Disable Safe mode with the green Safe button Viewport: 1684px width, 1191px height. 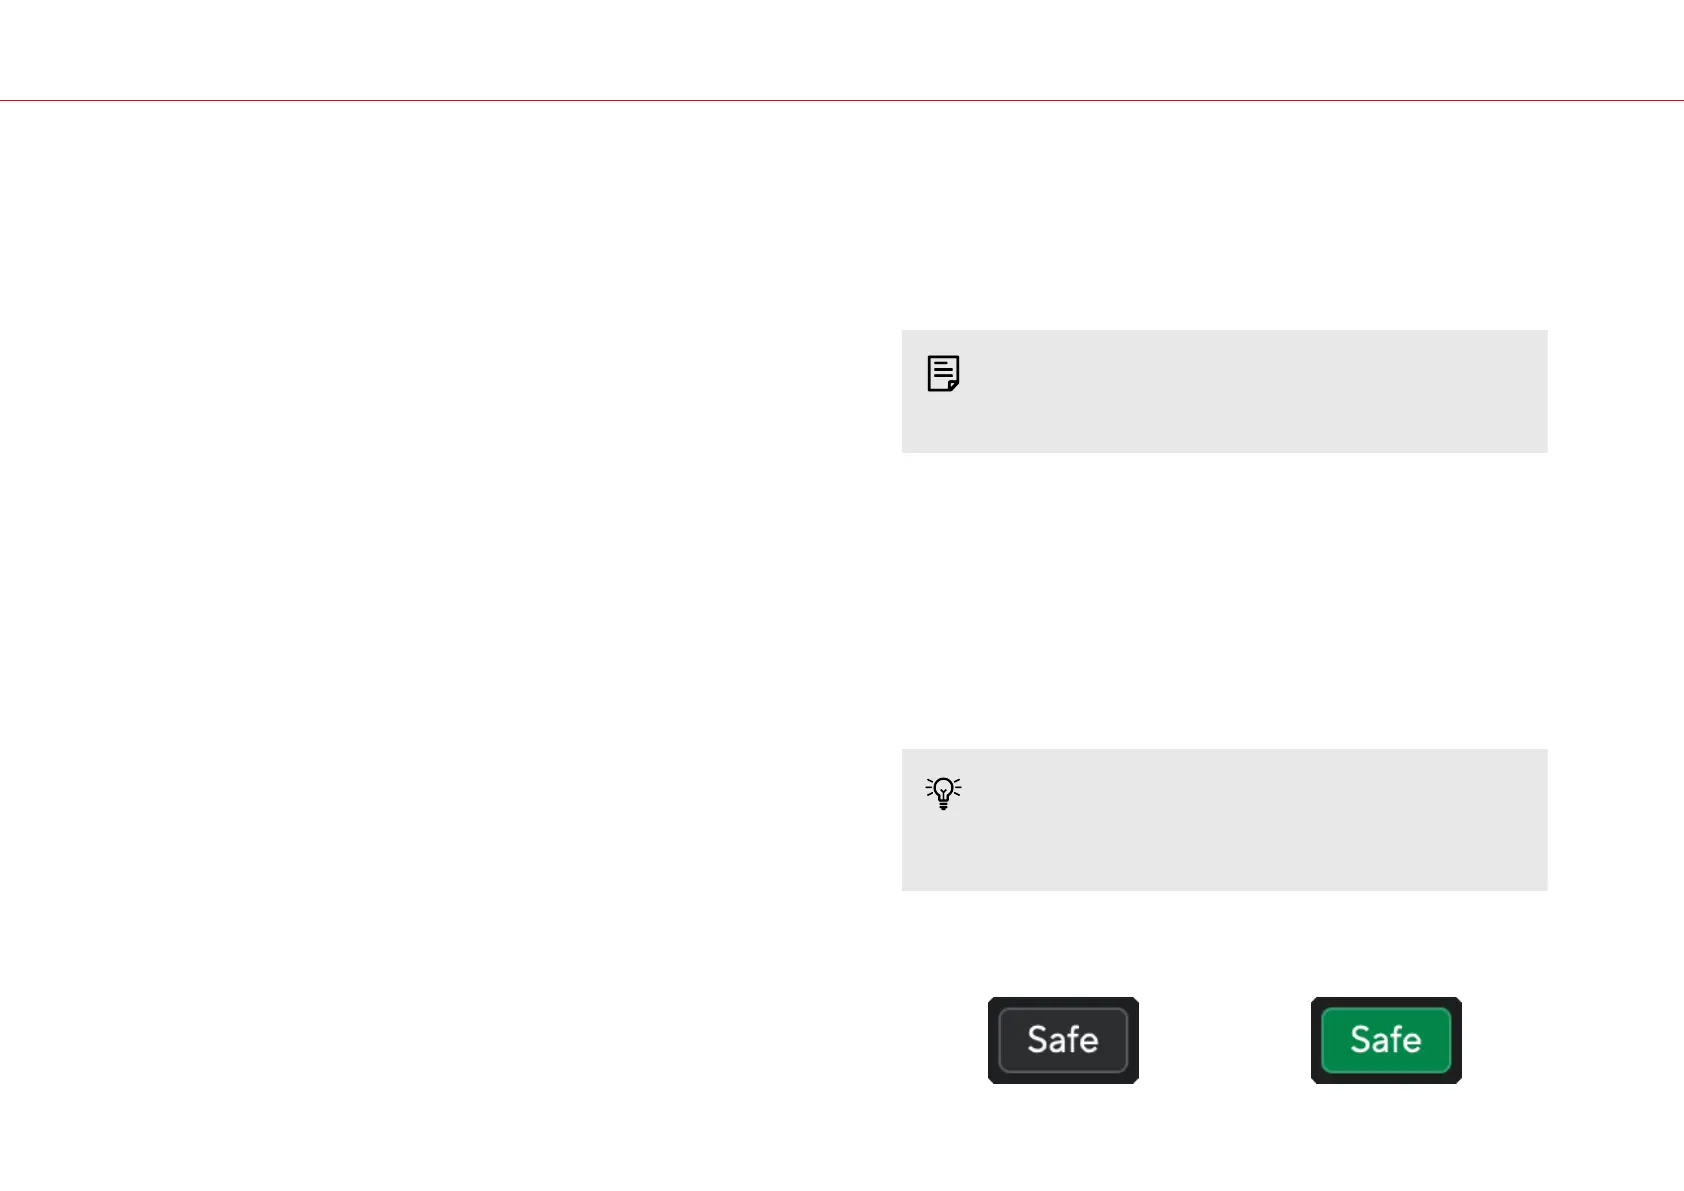(1386, 1040)
